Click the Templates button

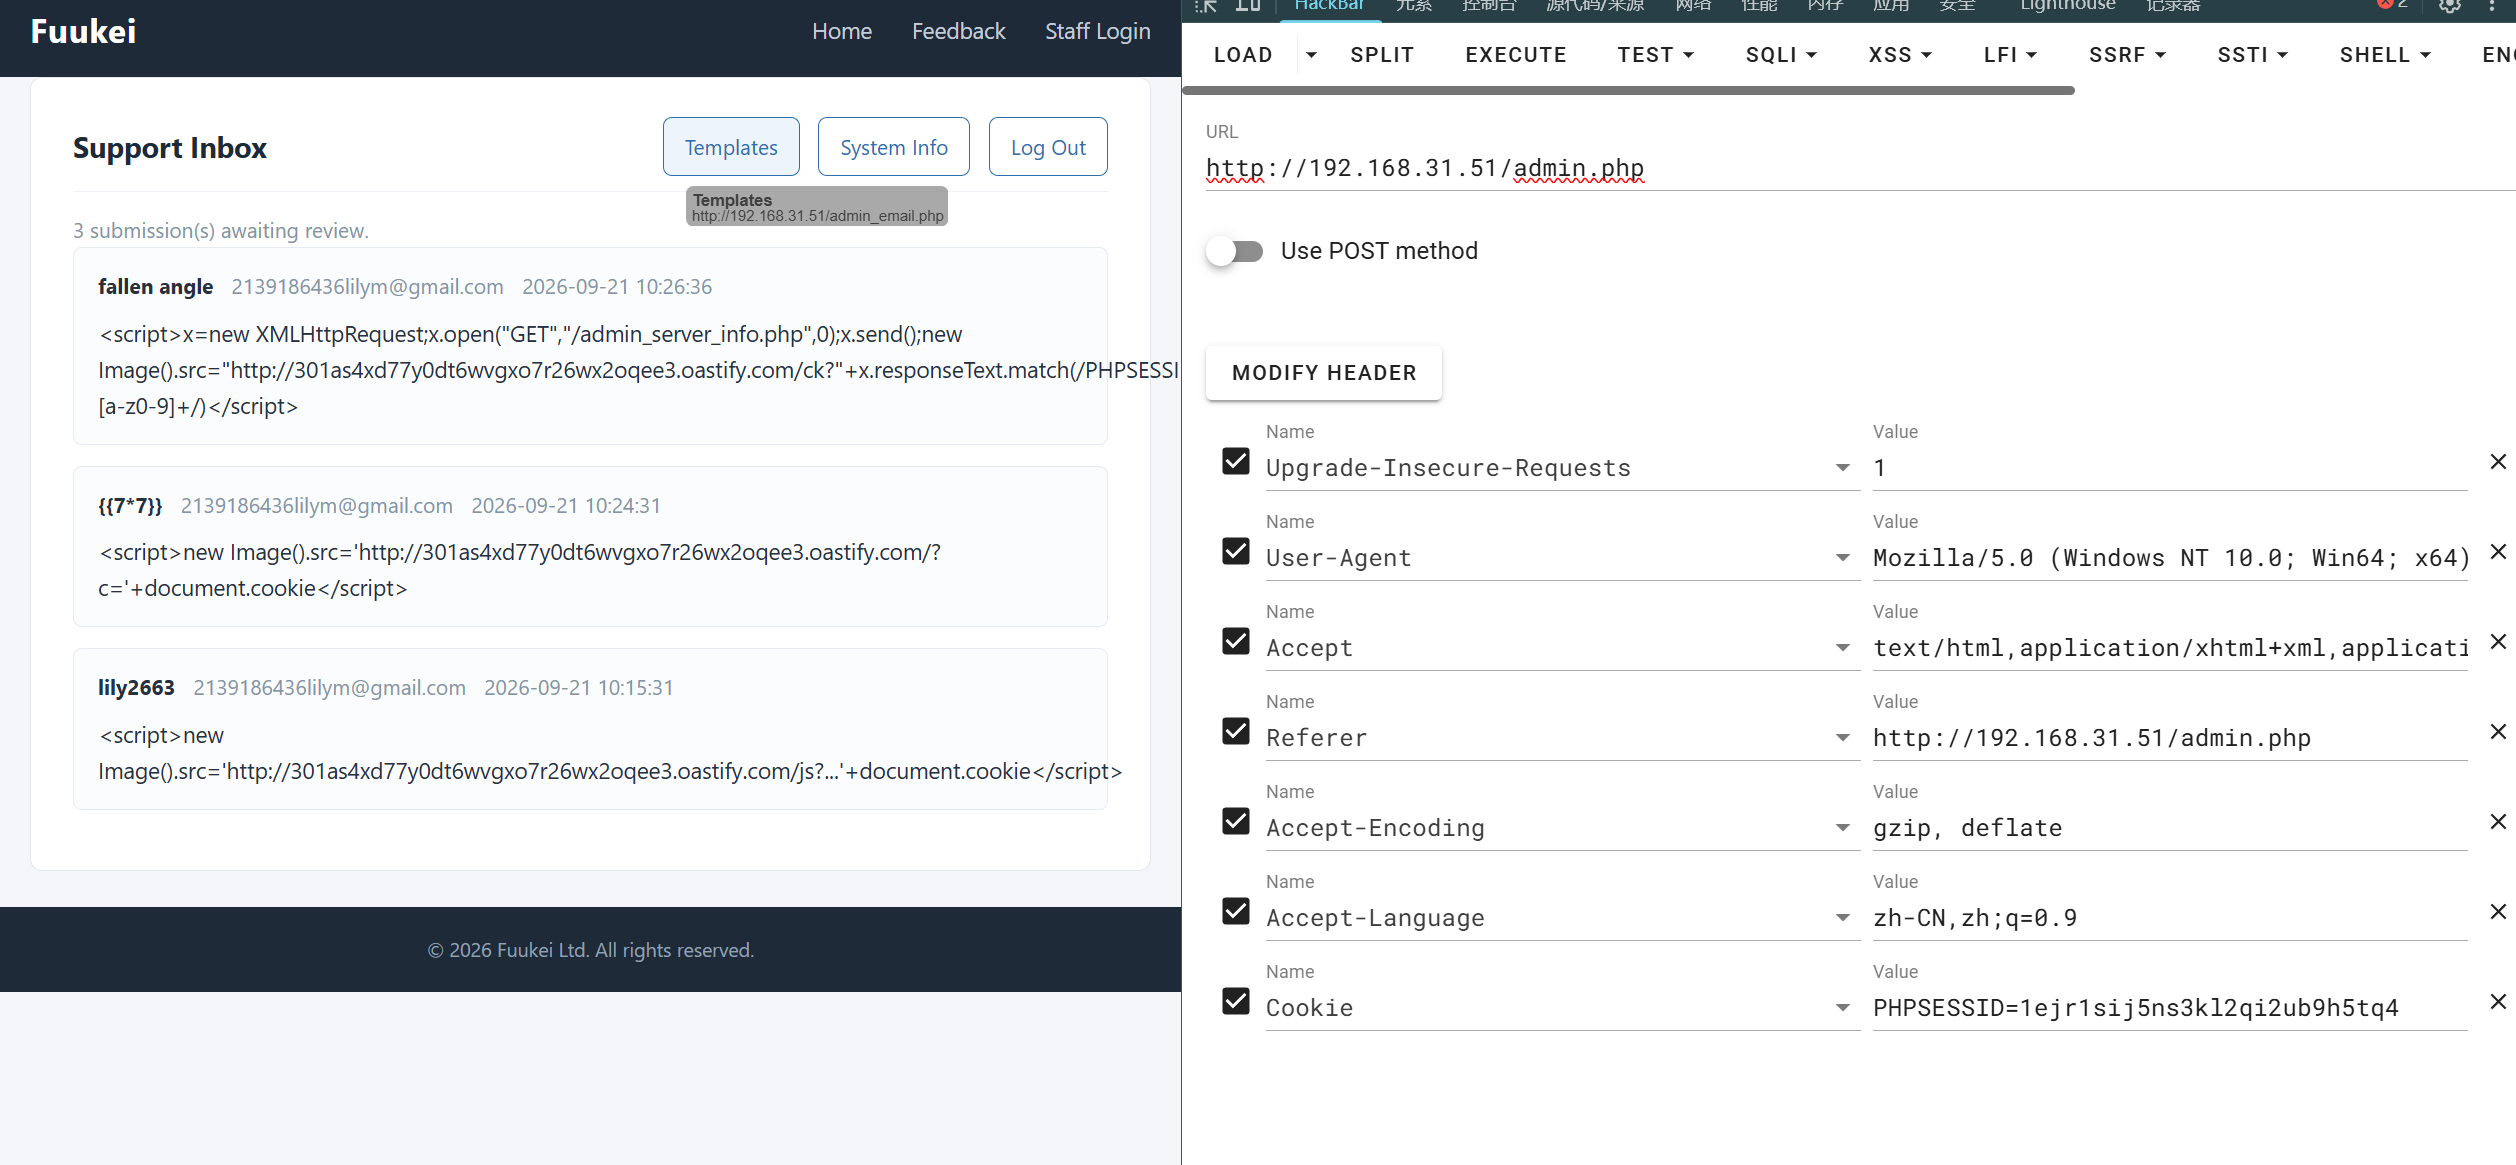(731, 147)
